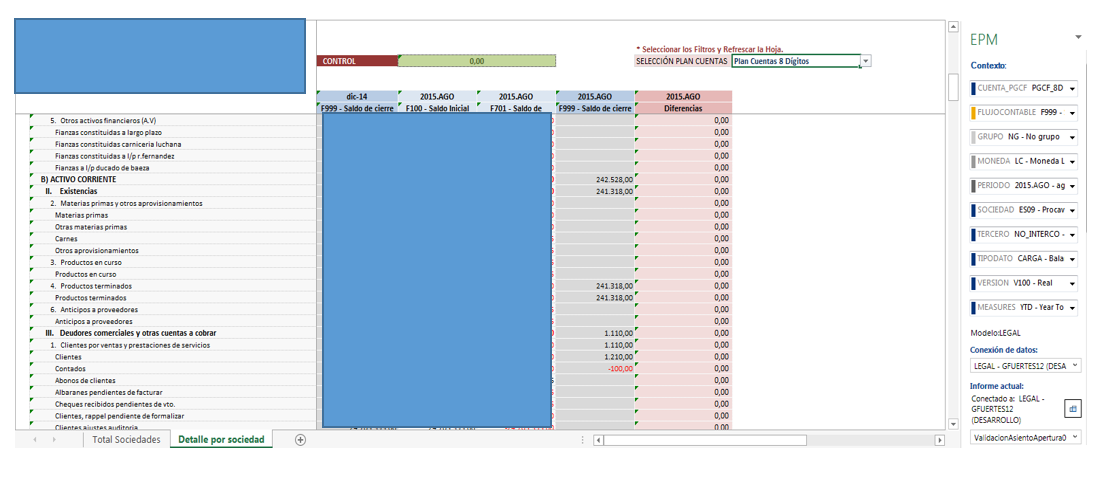This screenshot has width=1115, height=495.
Task: Select the dic-14 column header
Action: pos(357,96)
